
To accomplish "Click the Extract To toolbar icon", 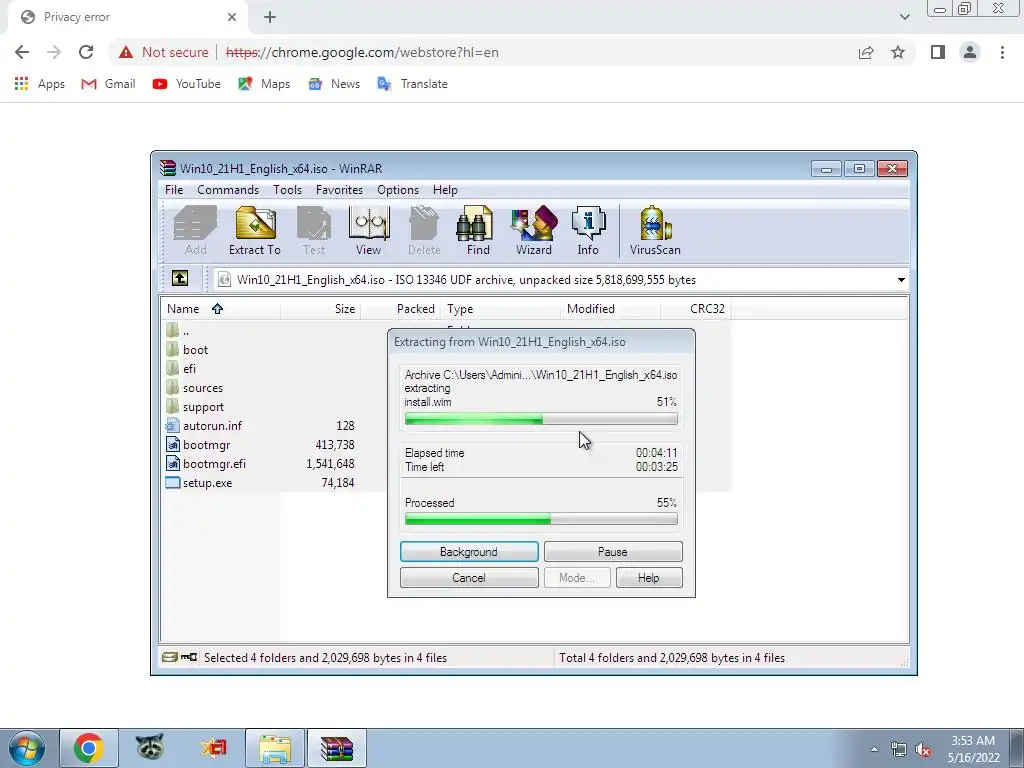I will 255,231.
